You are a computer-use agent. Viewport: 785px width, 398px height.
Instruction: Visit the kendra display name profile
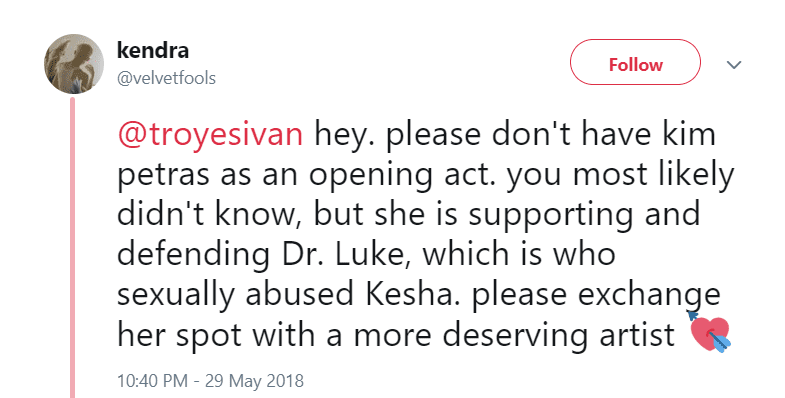point(153,50)
